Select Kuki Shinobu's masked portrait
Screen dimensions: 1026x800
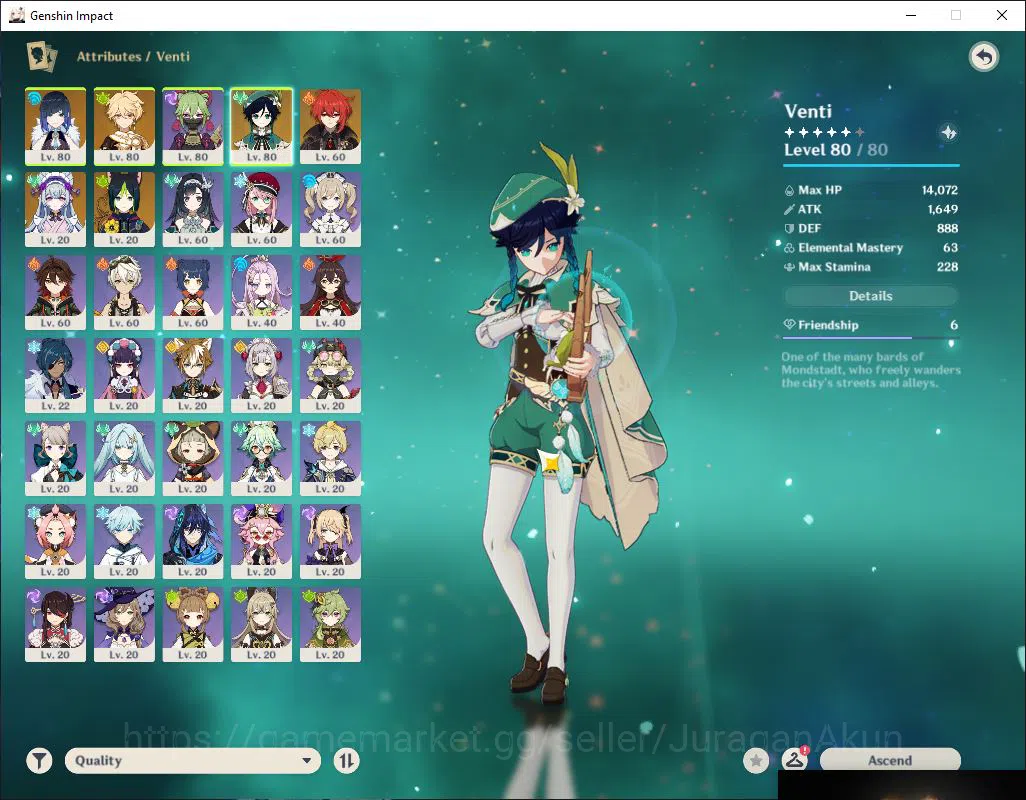(x=193, y=126)
